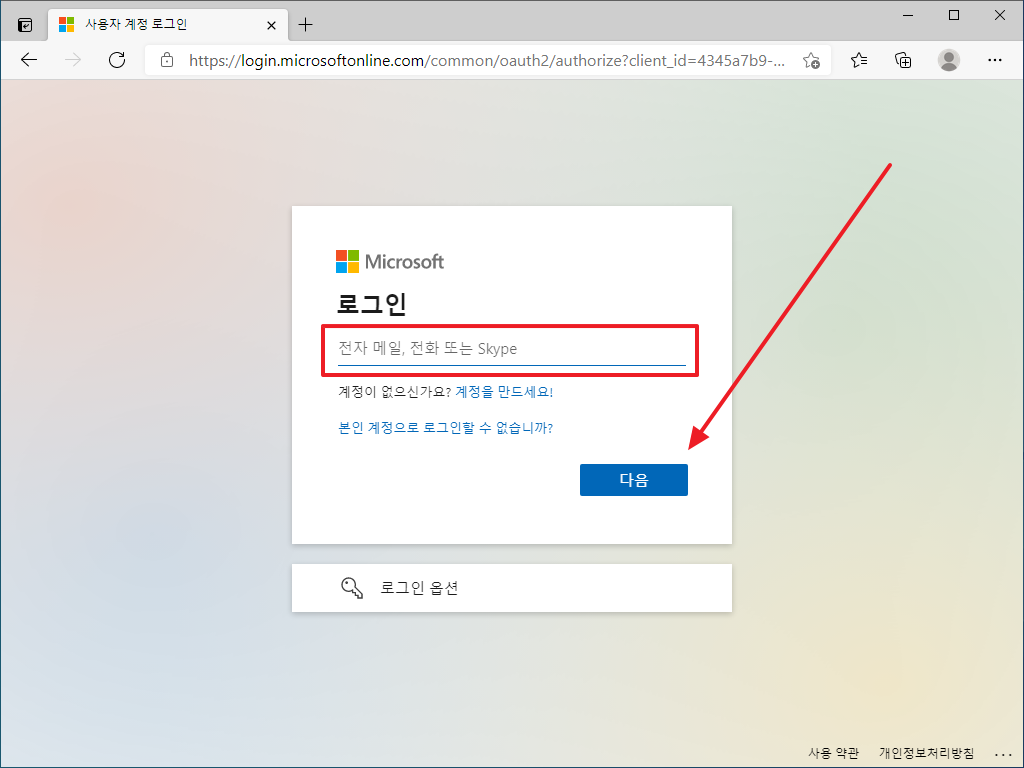The width and height of the screenshot is (1024, 768).
Task: Maximize the browser window
Action: [x=953, y=15]
